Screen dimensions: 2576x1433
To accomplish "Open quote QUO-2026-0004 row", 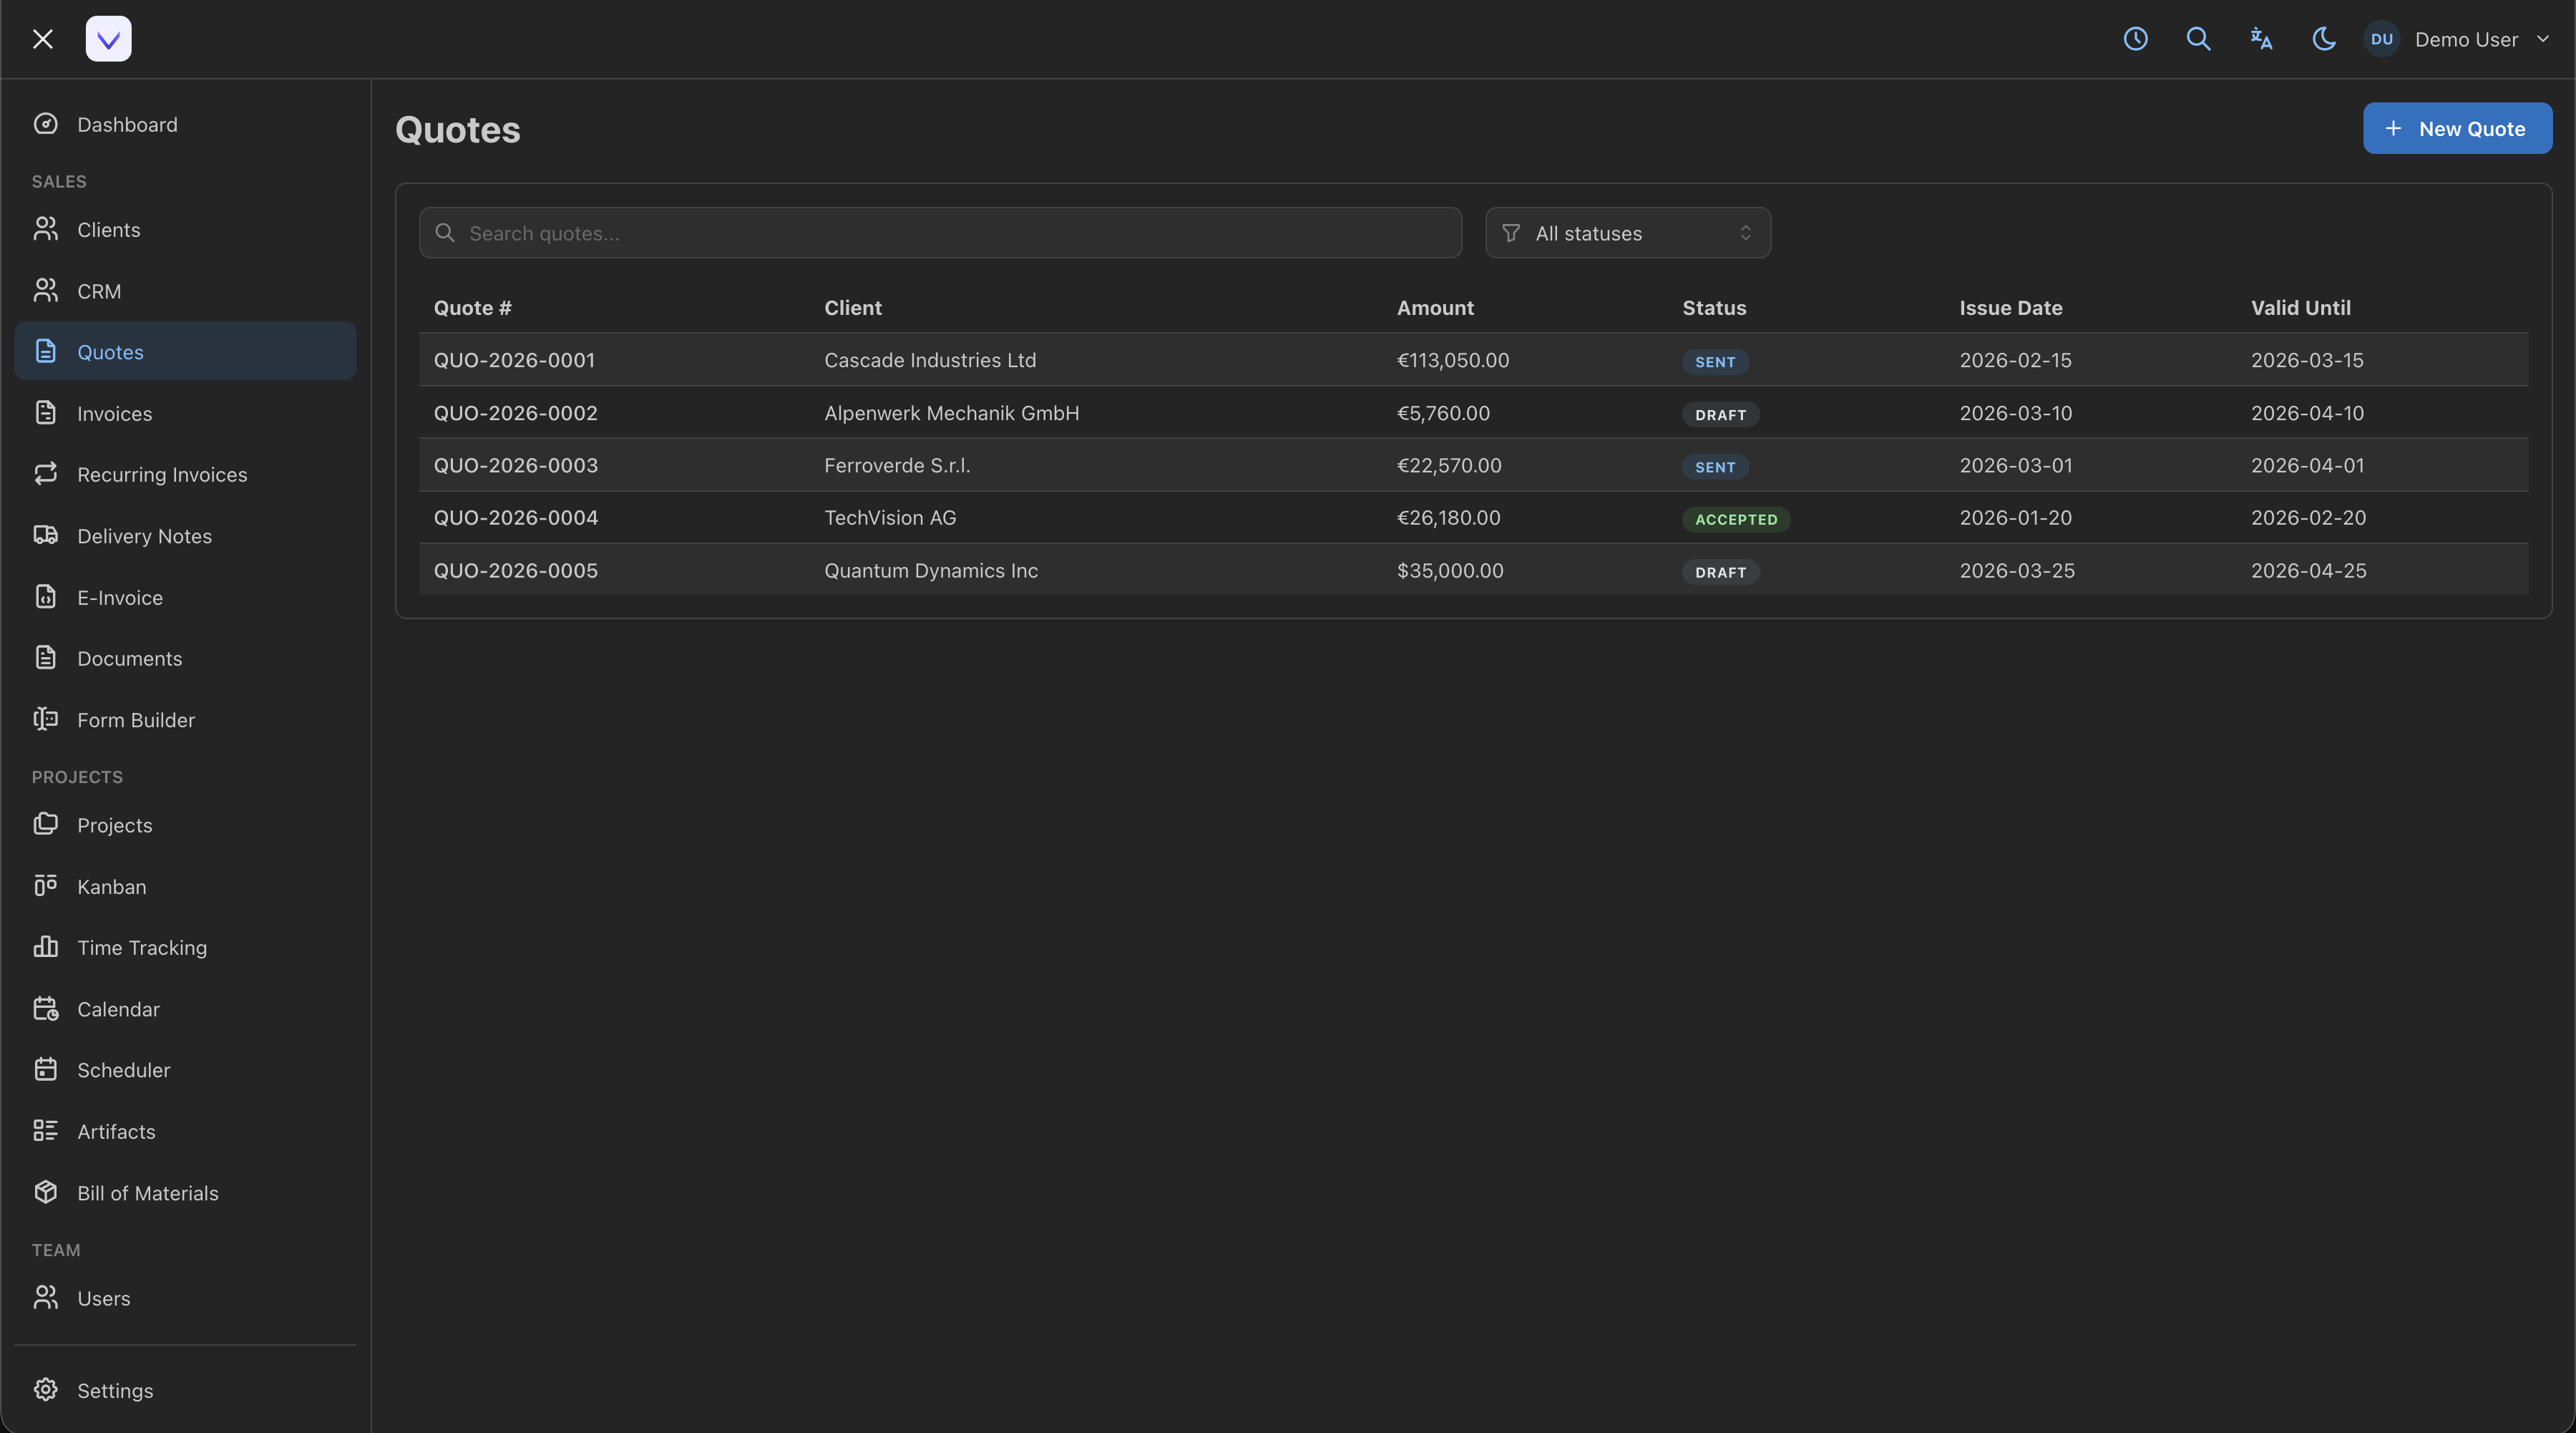I will (x=515, y=518).
